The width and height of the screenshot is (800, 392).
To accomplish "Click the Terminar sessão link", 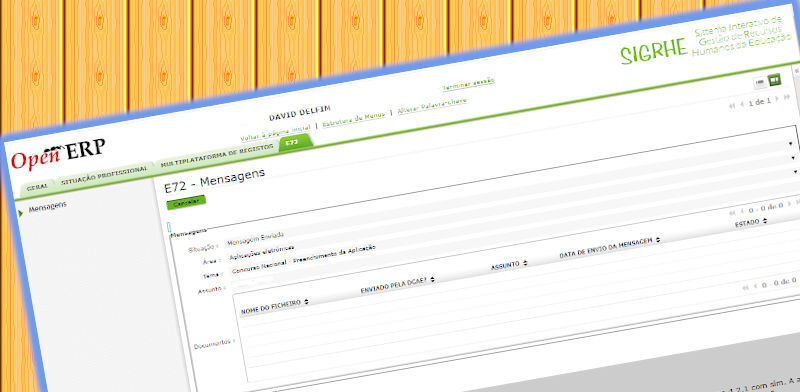I will (x=468, y=84).
